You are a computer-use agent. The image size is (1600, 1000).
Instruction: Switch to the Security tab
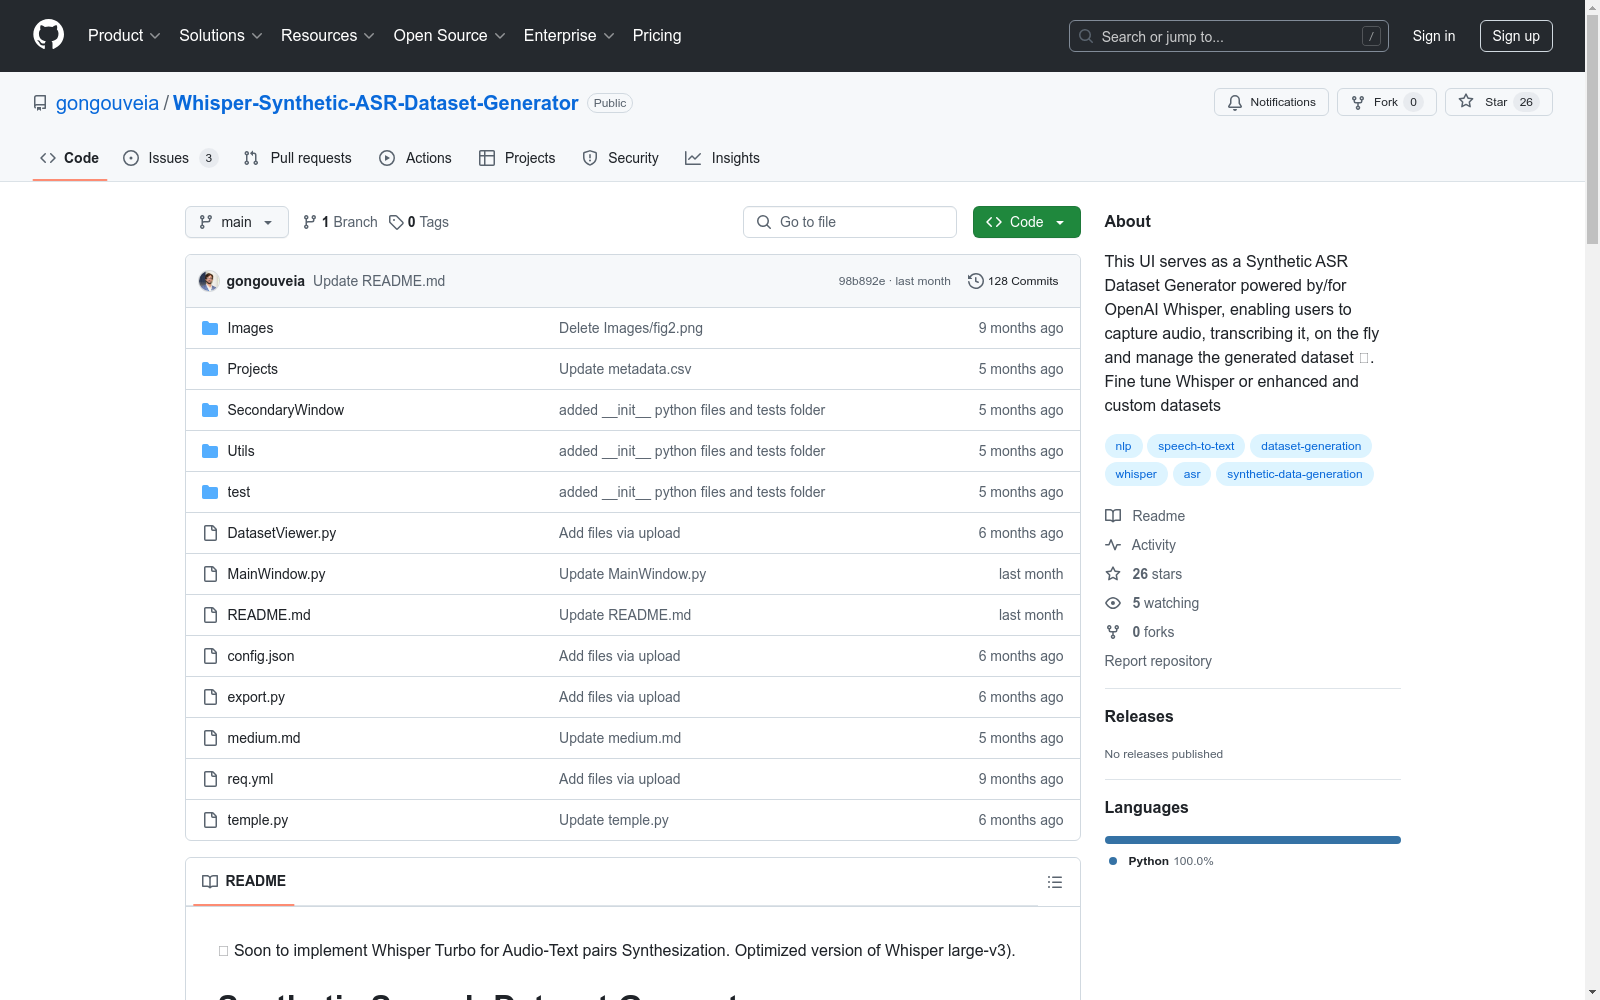tap(621, 158)
